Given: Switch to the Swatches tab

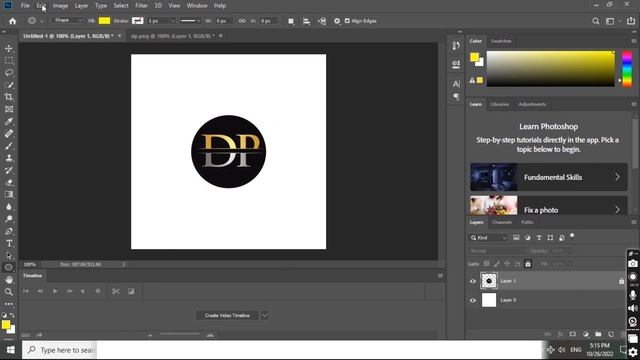Looking at the screenshot, I should tap(501, 41).
